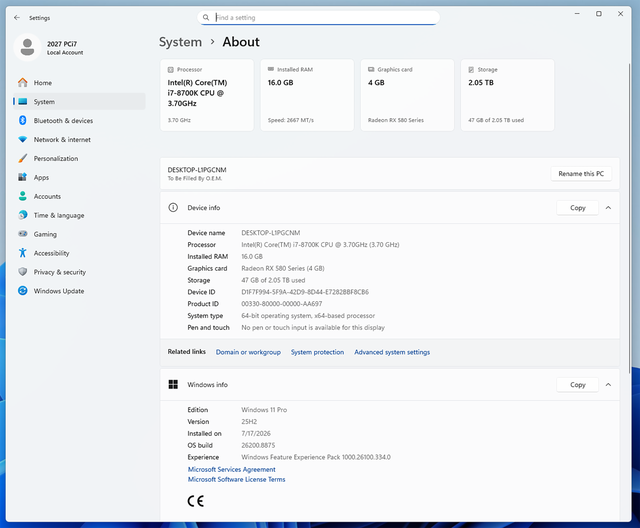This screenshot has height=528, width=640.
Task: Click the Edition value Windows 11 Pro
Action: tap(264, 410)
